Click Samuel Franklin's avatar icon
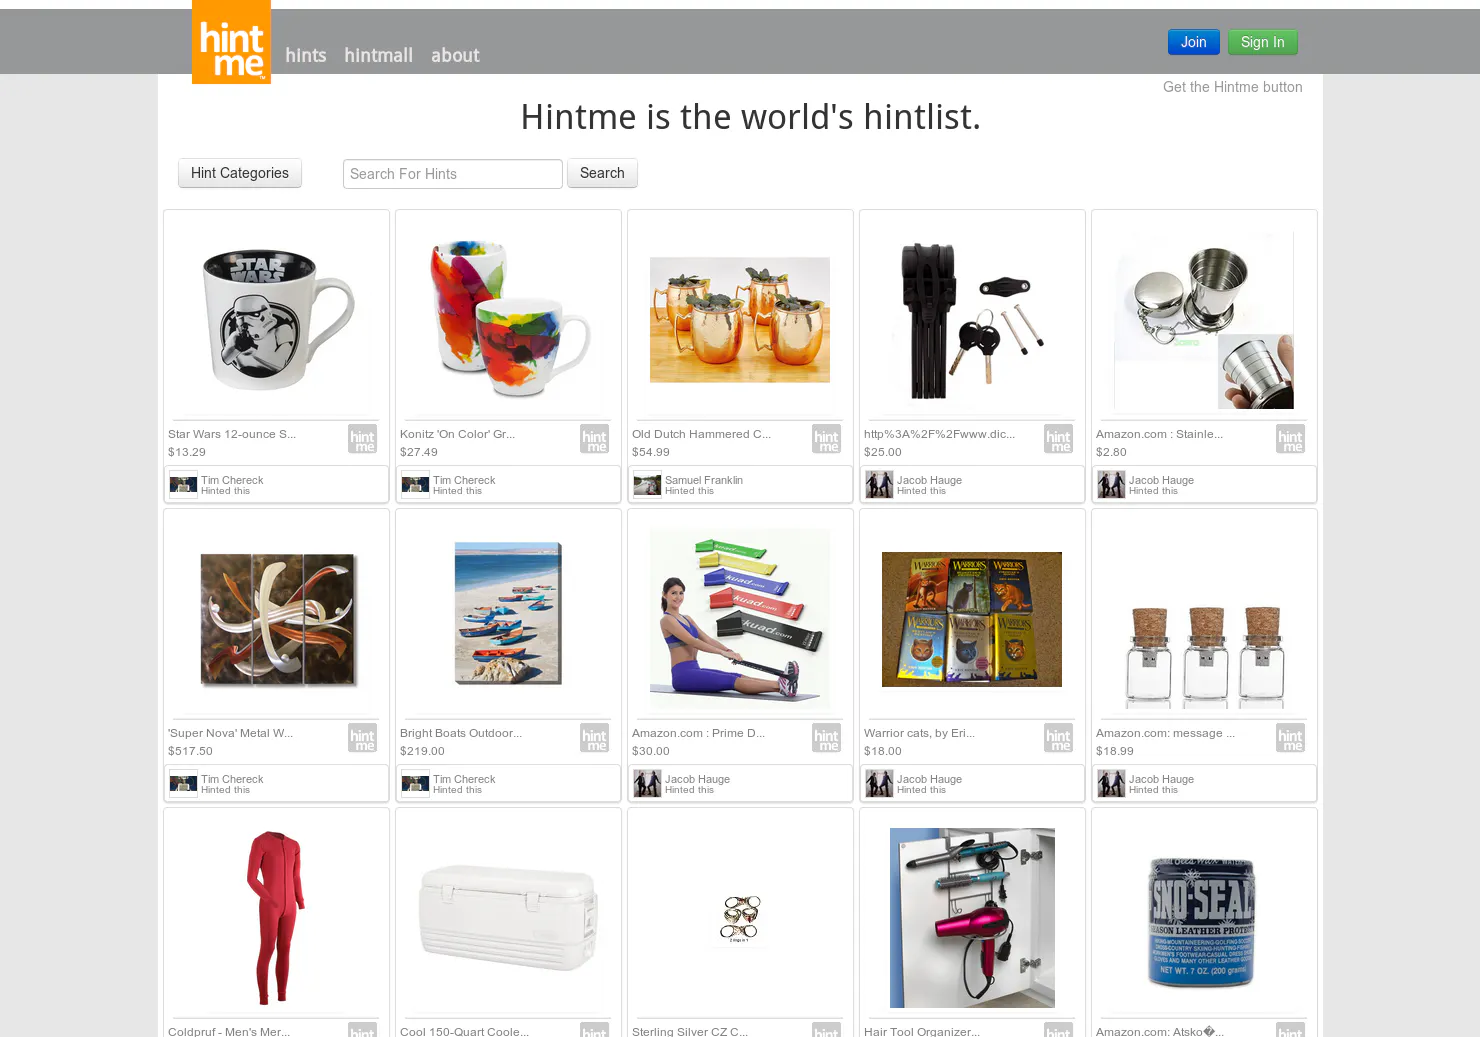Viewport: 1480px width, 1037px height. pos(647,485)
